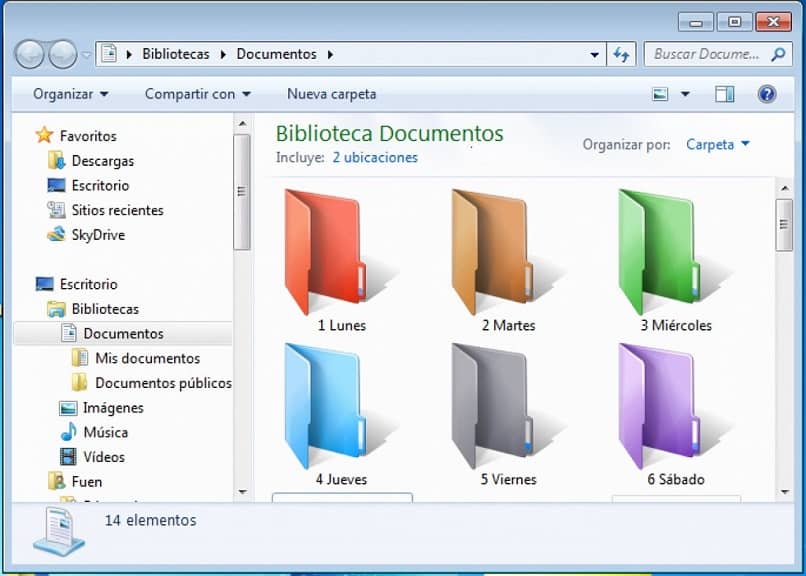806x576 pixels.
Task: Click the 4 Jueves folder name
Action: coord(341,479)
